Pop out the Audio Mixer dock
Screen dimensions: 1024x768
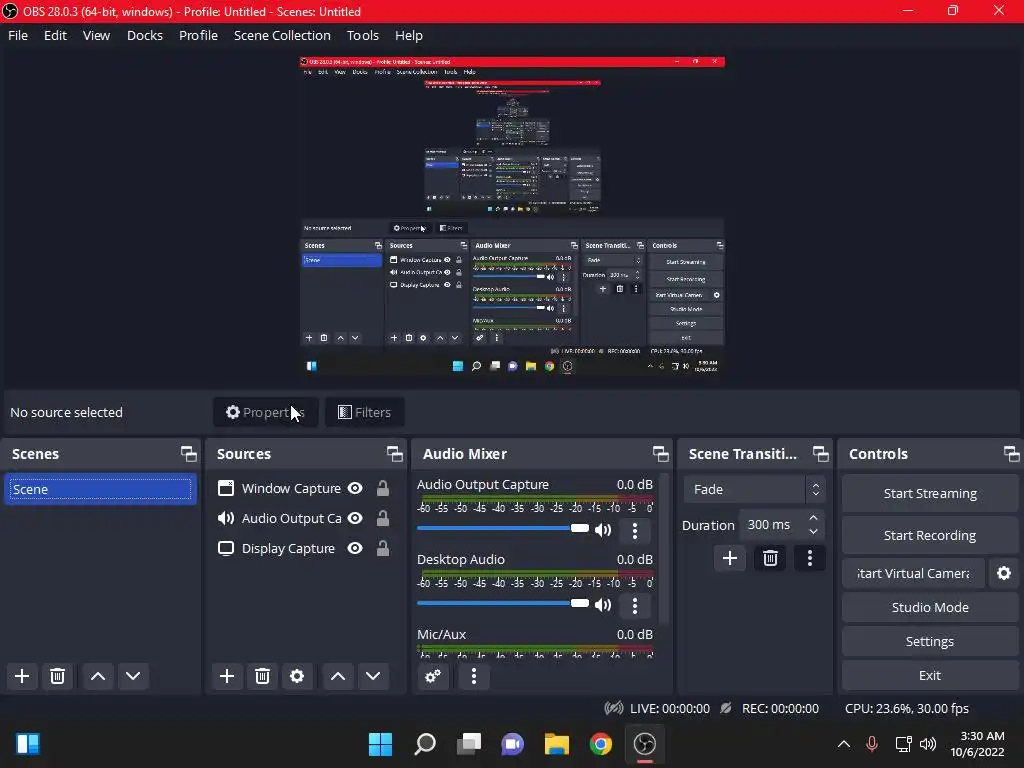(660, 454)
